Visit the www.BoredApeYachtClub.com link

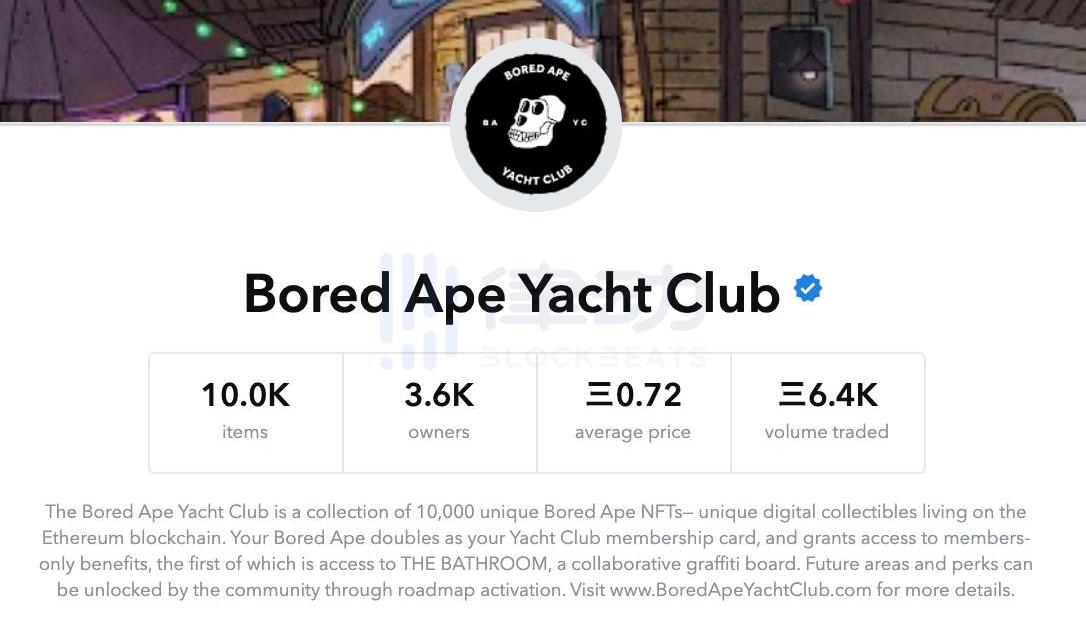tap(741, 590)
